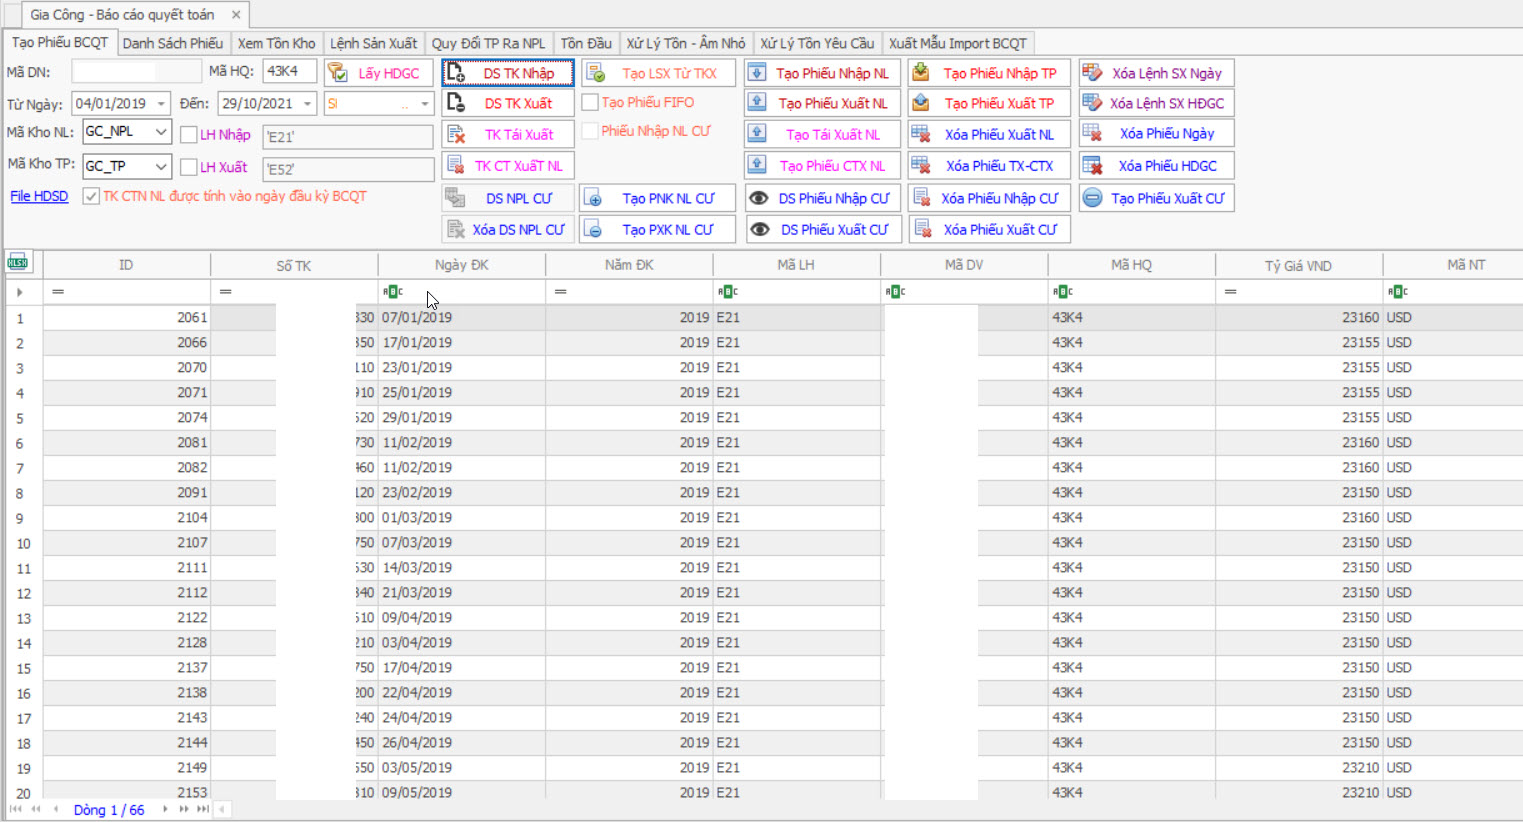Click the Xóa DS NPL CƯ icon
This screenshot has height=822, width=1523.
pos(456,229)
